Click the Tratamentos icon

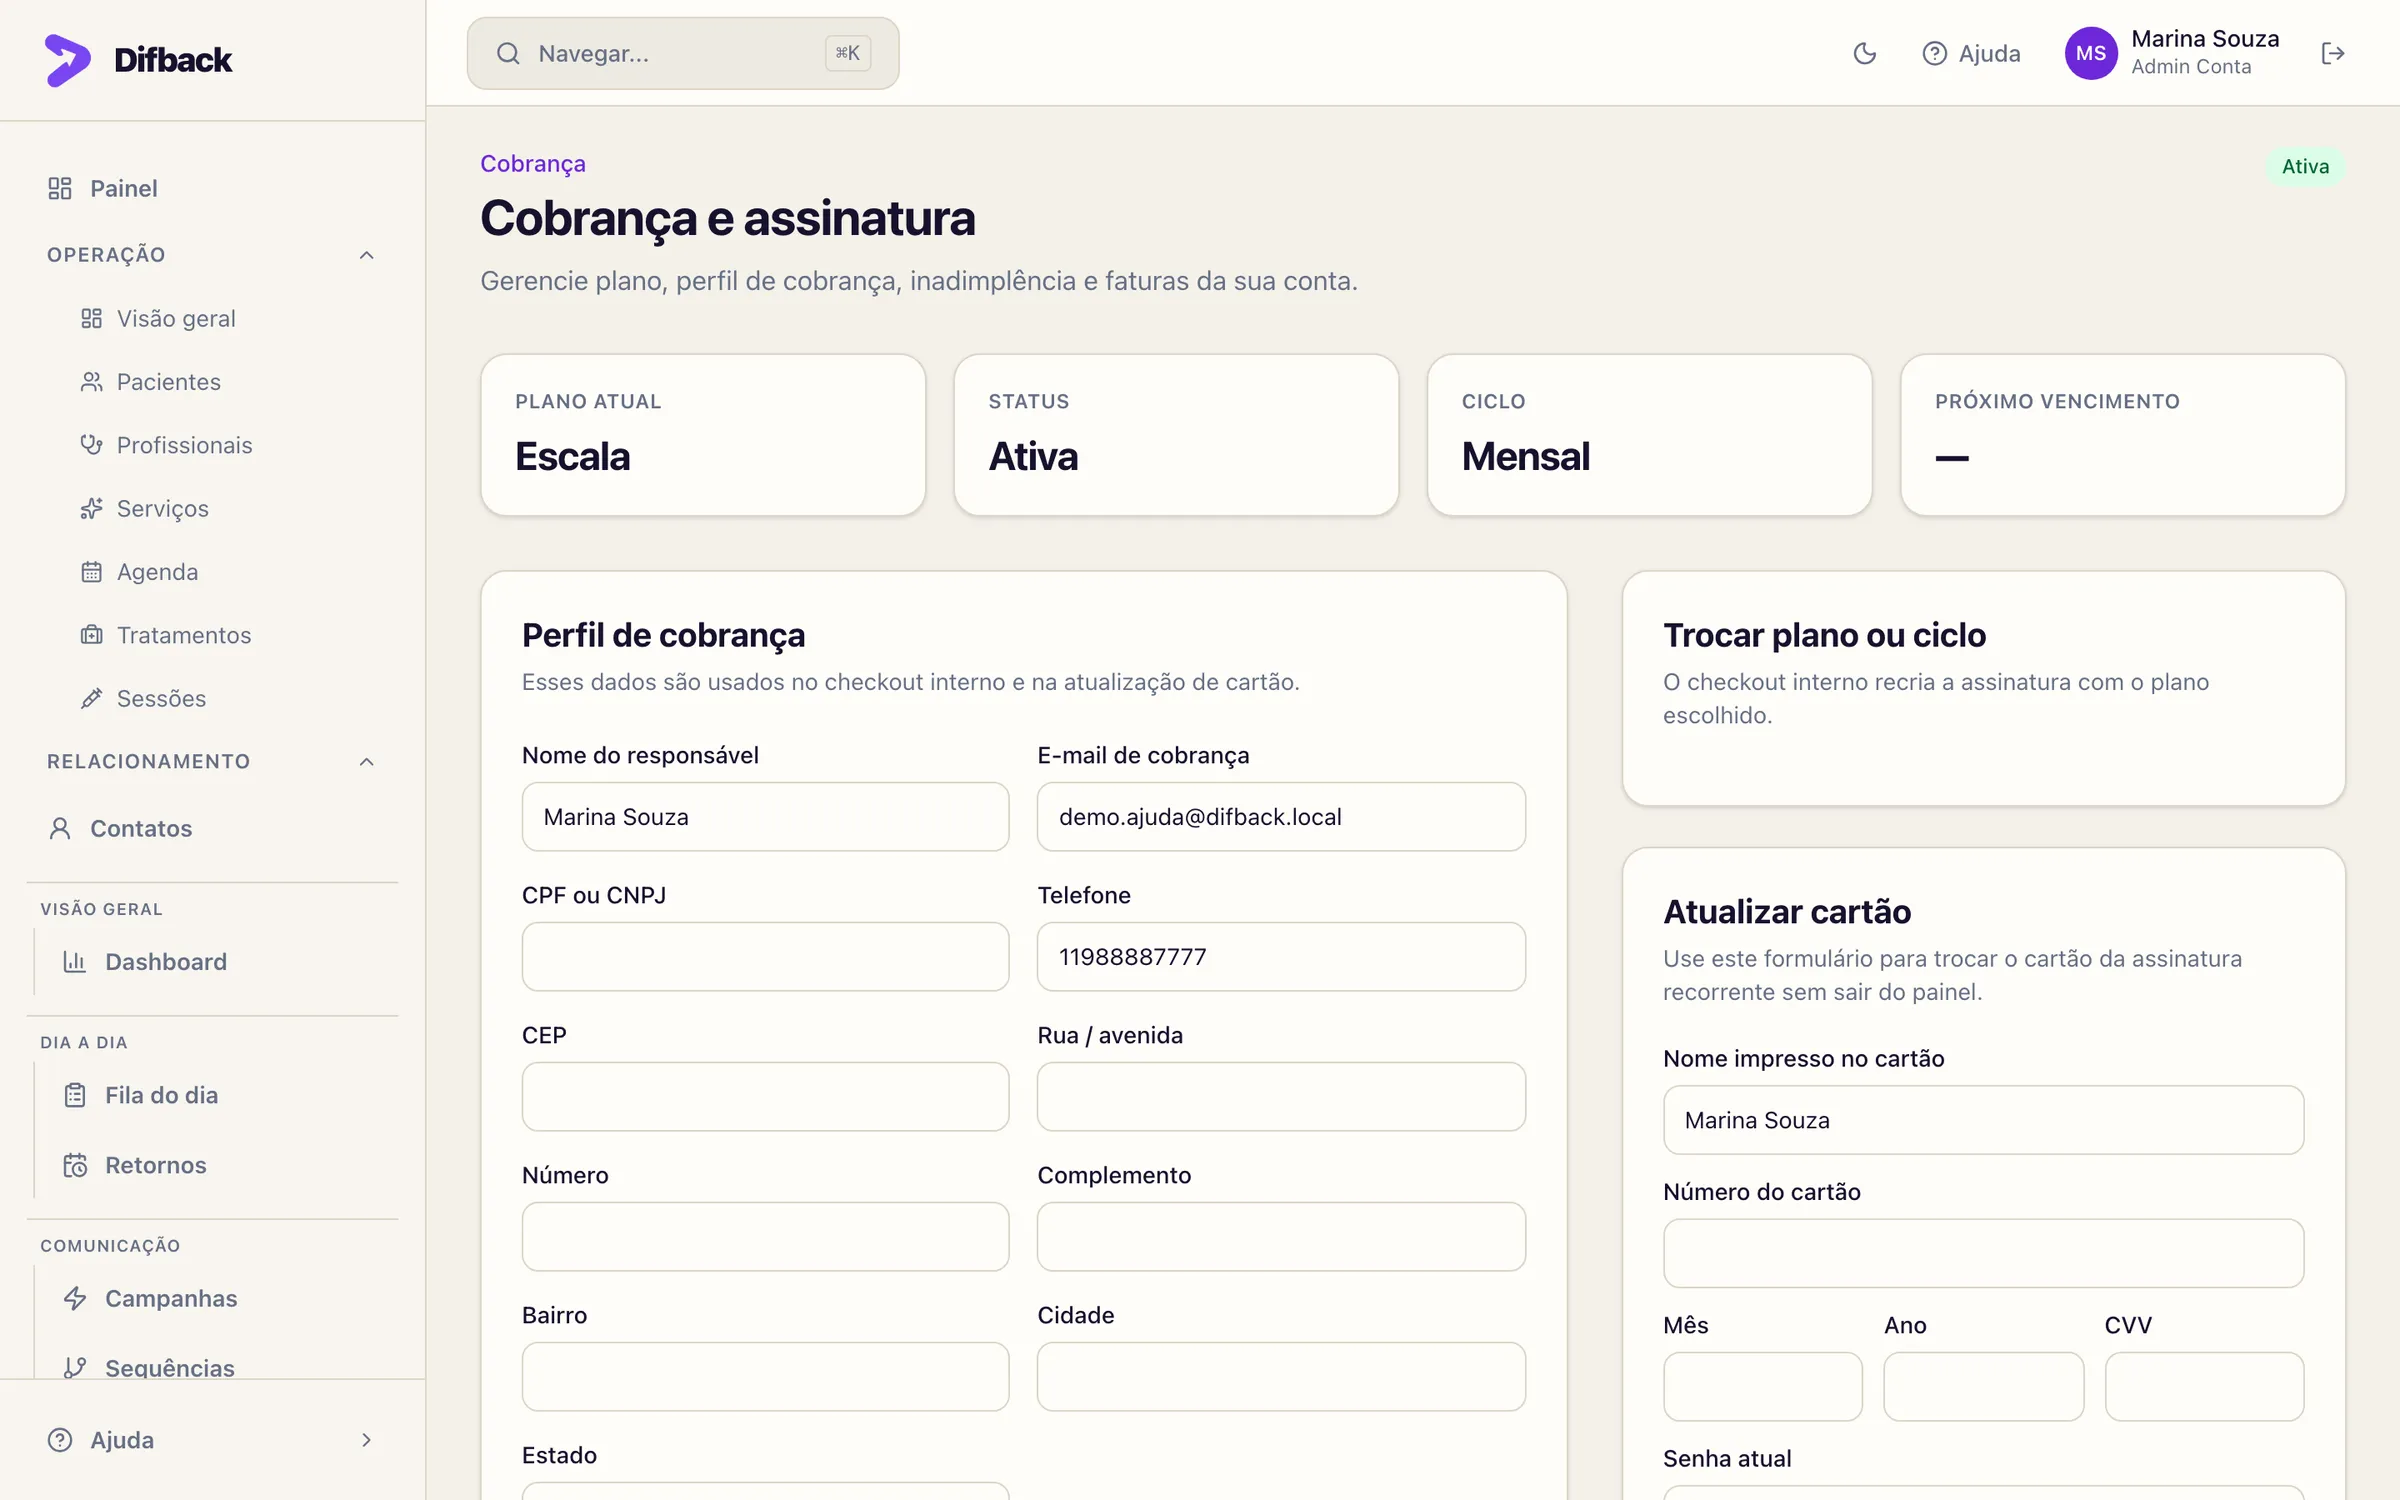tap(91, 635)
